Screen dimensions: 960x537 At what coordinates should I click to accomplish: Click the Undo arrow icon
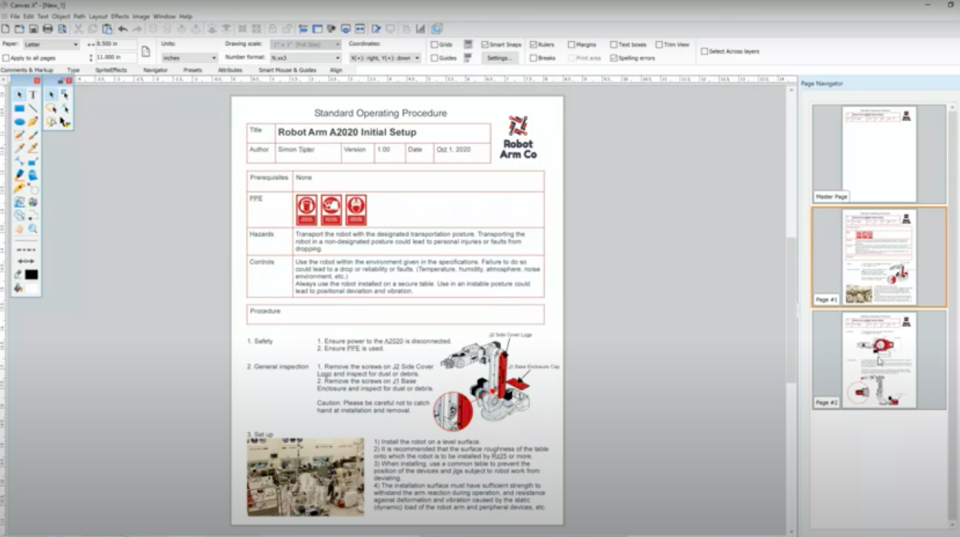tap(123, 29)
